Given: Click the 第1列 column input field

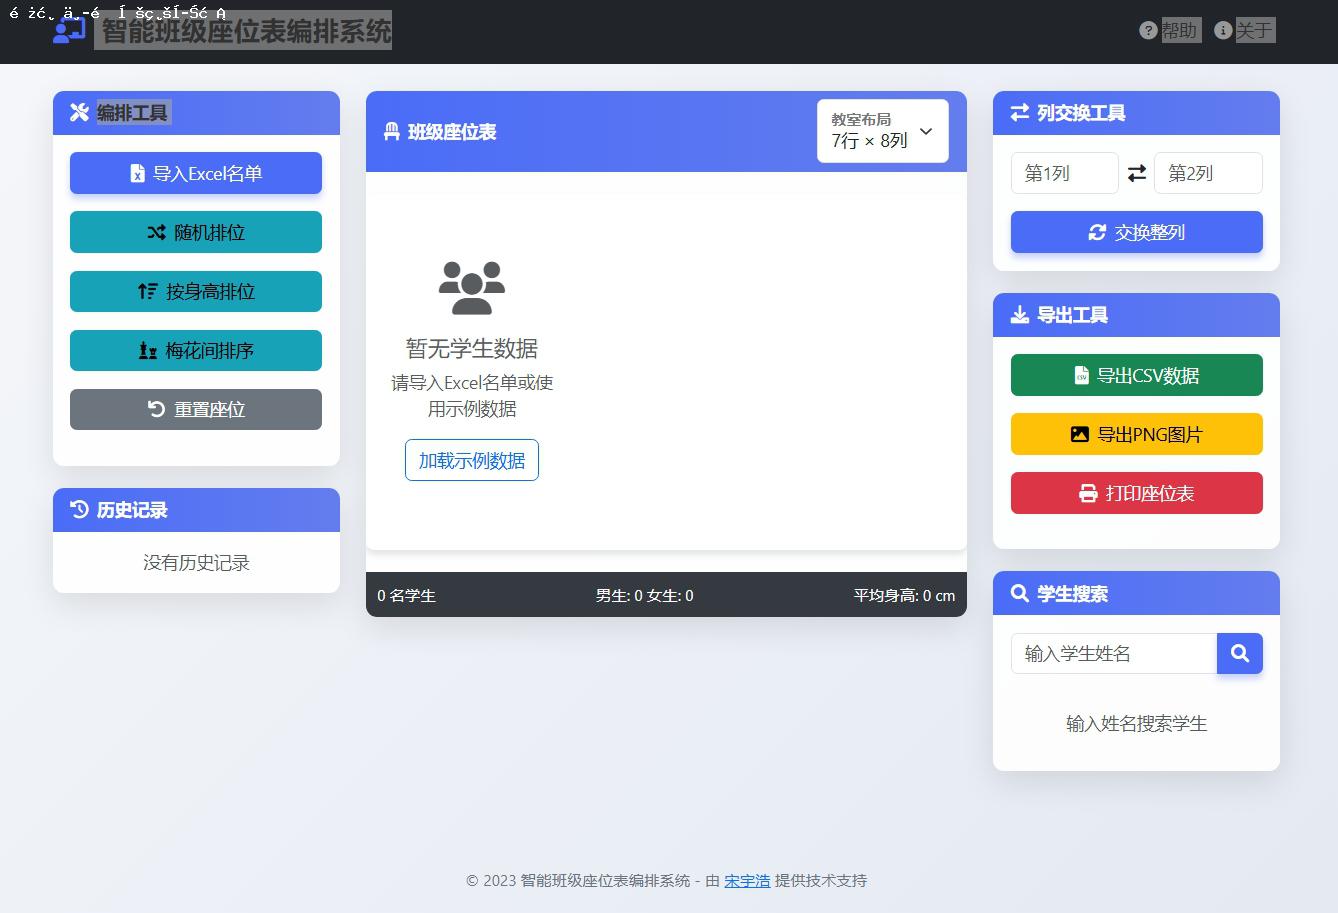Looking at the screenshot, I should click(1064, 173).
